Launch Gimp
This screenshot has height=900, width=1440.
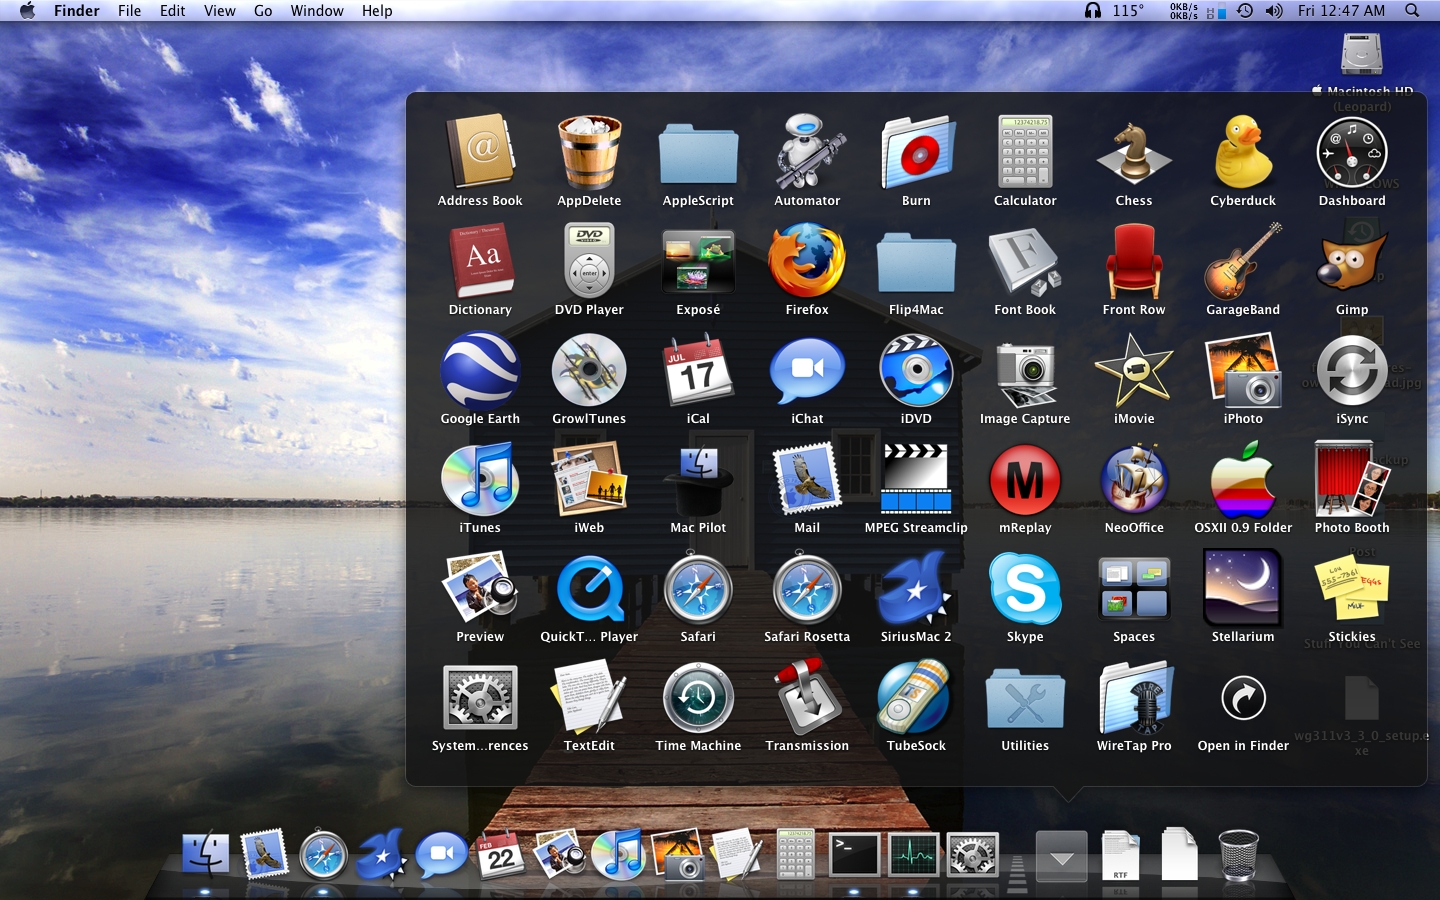[x=1352, y=262]
